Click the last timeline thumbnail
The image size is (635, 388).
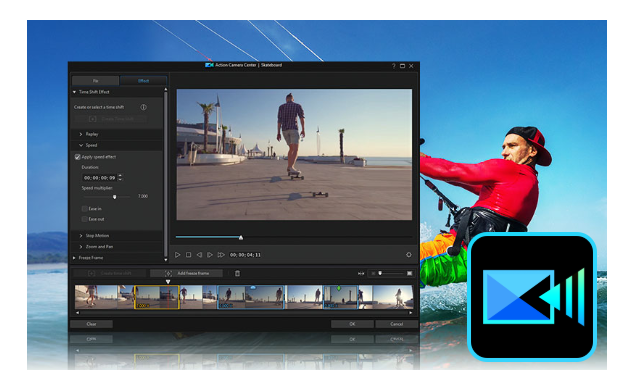tap(392, 297)
